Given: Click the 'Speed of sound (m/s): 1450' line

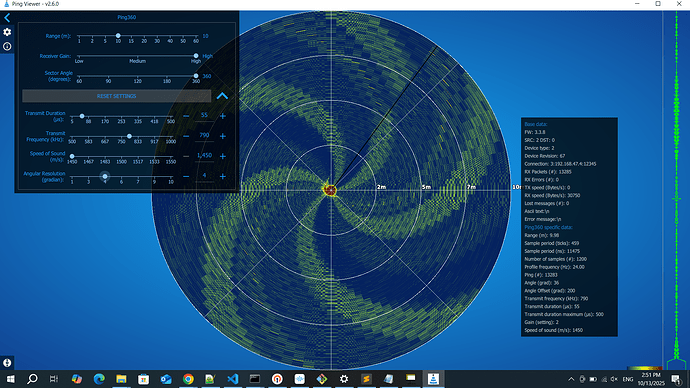Looking at the screenshot, I should tap(554, 330).
